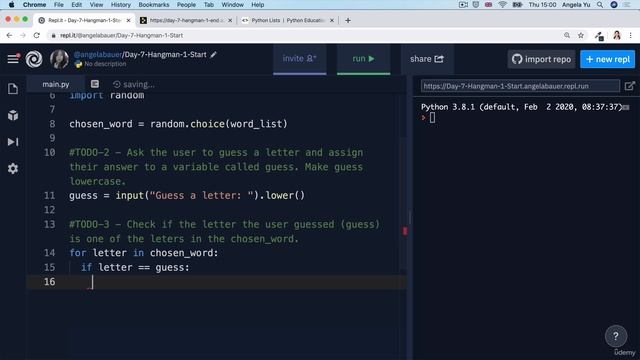Click the repl.run URL field
This screenshot has height=360, width=640.
pos(520,86)
